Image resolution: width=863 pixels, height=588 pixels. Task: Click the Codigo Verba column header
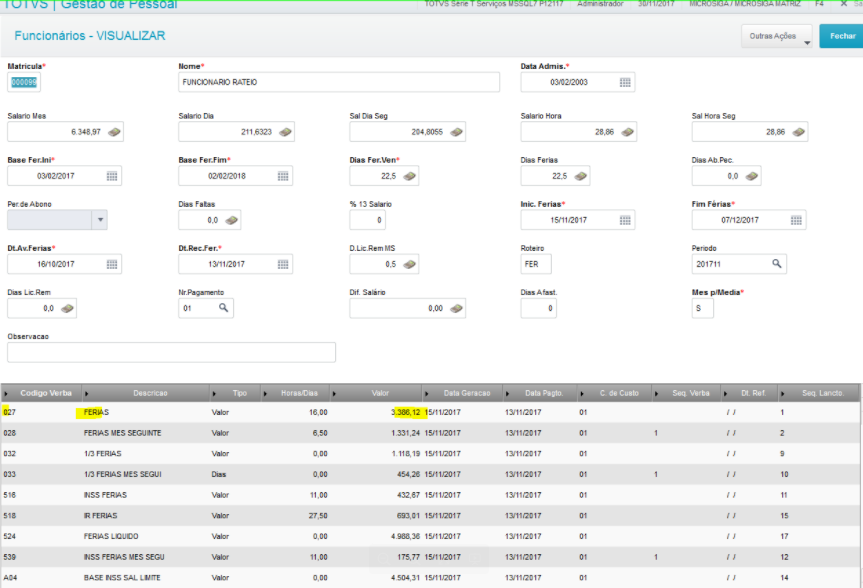46,393
